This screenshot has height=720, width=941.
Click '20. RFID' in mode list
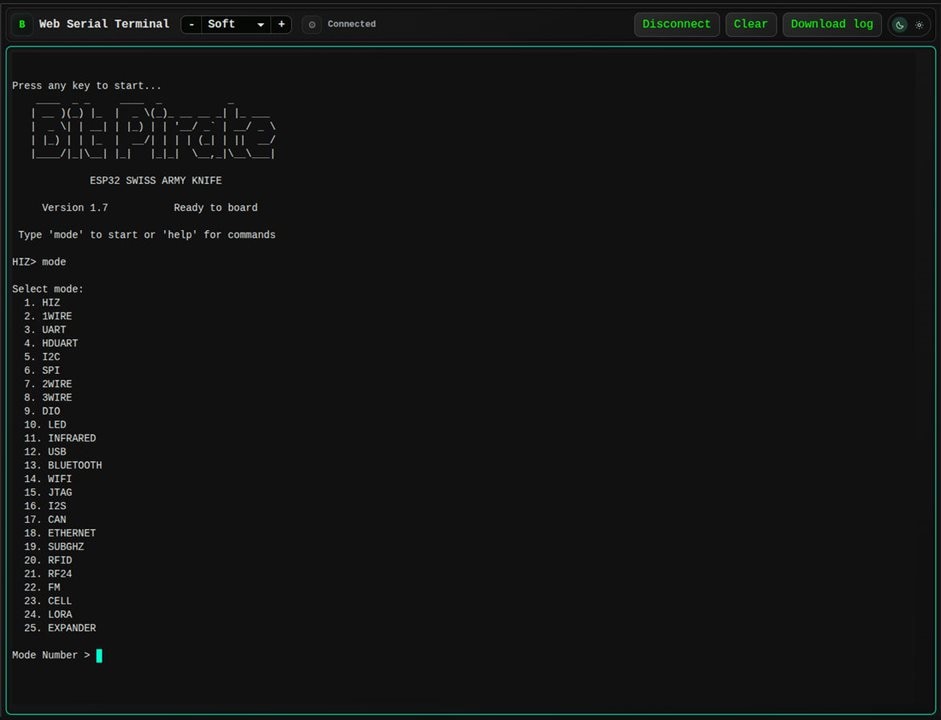(x=48, y=560)
